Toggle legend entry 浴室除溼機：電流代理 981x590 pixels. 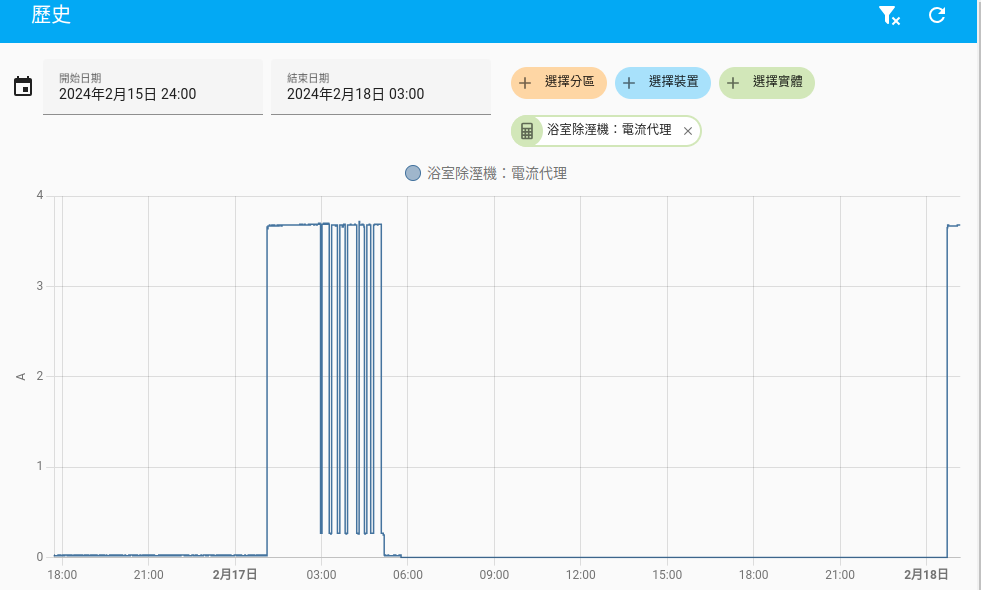486,173
